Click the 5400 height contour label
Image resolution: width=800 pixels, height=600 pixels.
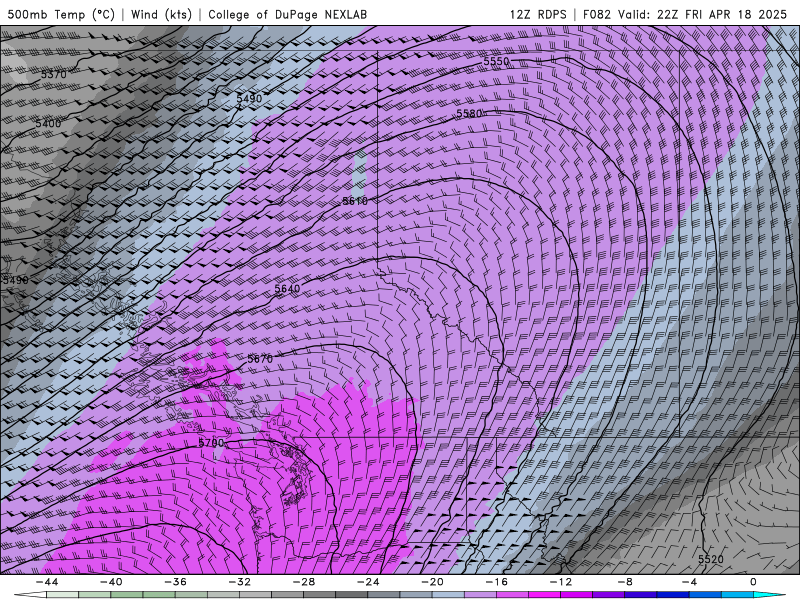(48, 123)
